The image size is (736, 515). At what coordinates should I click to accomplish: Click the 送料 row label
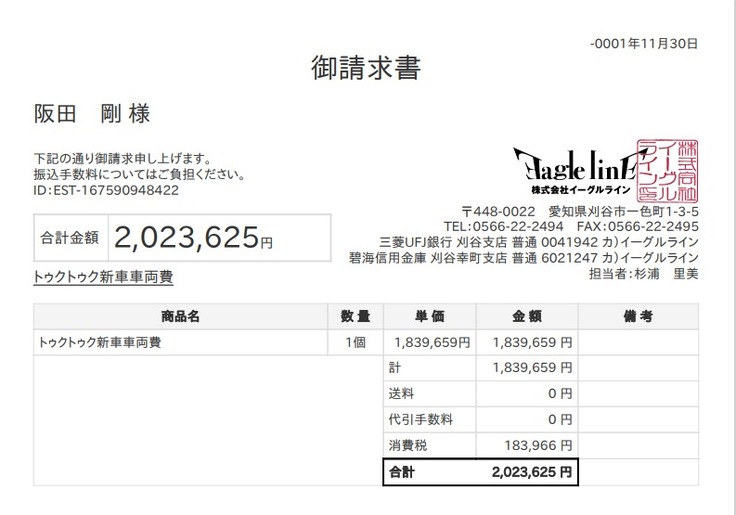click(401, 394)
